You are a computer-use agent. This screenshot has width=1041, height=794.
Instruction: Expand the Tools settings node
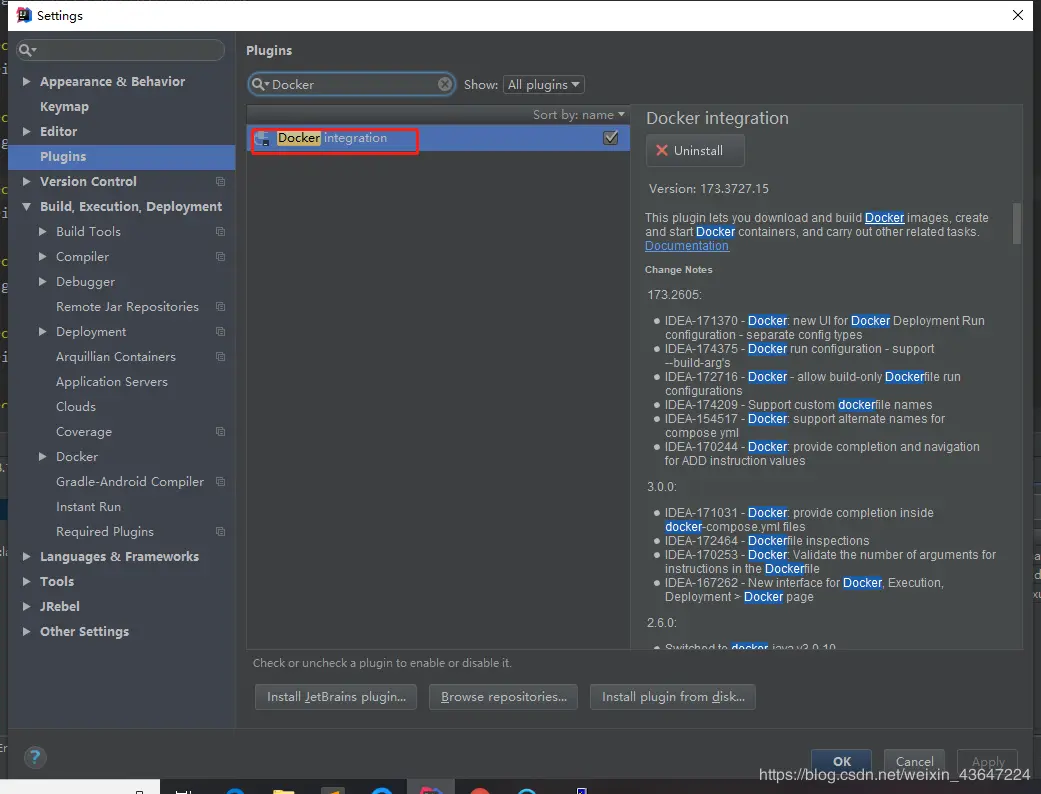coord(27,582)
